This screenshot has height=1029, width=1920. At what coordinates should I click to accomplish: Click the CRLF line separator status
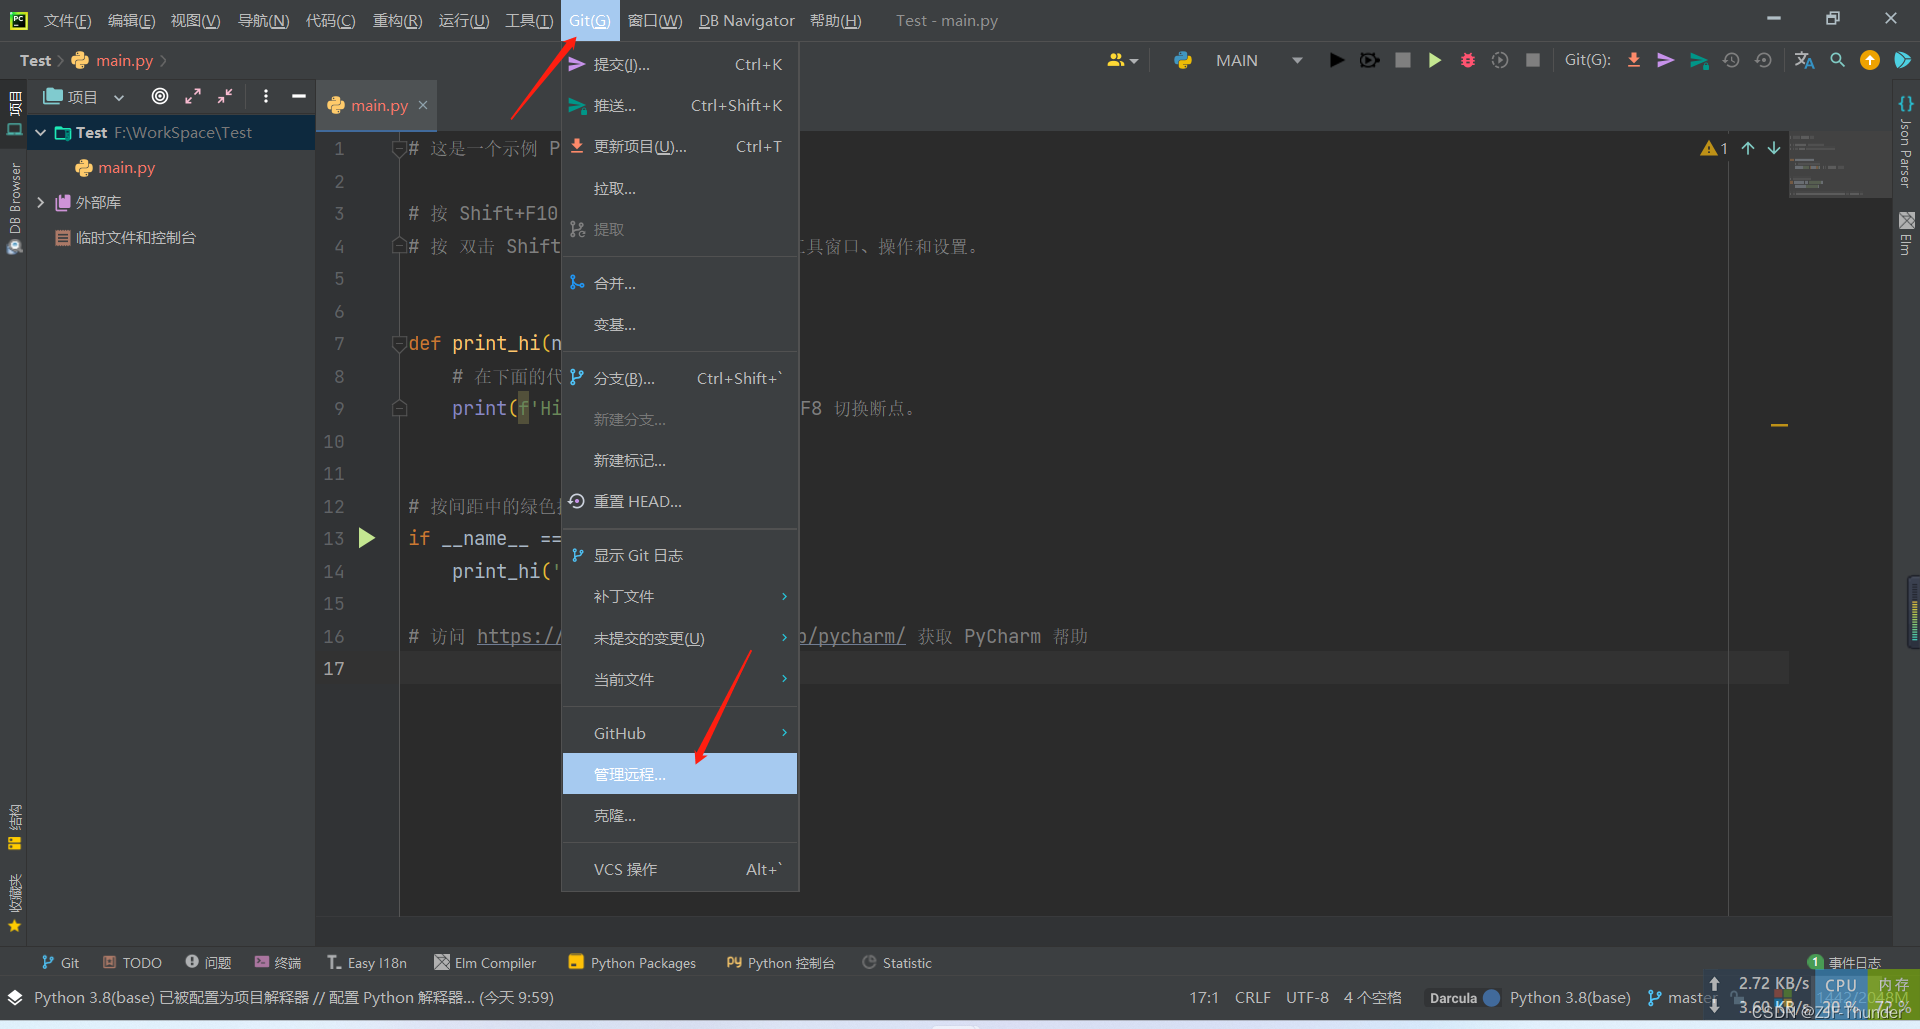pos(1252,997)
